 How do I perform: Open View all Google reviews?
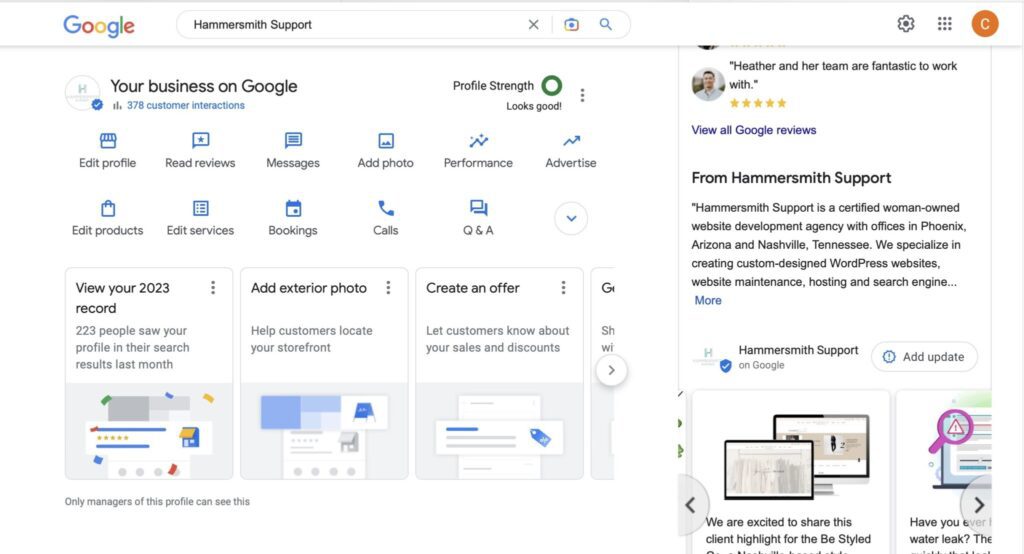click(x=754, y=130)
